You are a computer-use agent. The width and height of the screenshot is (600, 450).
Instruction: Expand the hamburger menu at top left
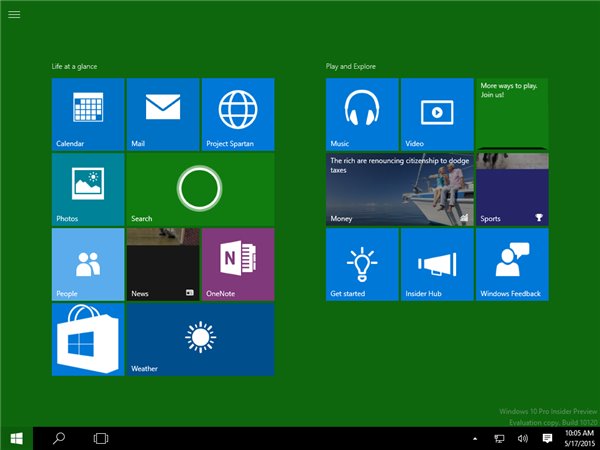[x=14, y=14]
